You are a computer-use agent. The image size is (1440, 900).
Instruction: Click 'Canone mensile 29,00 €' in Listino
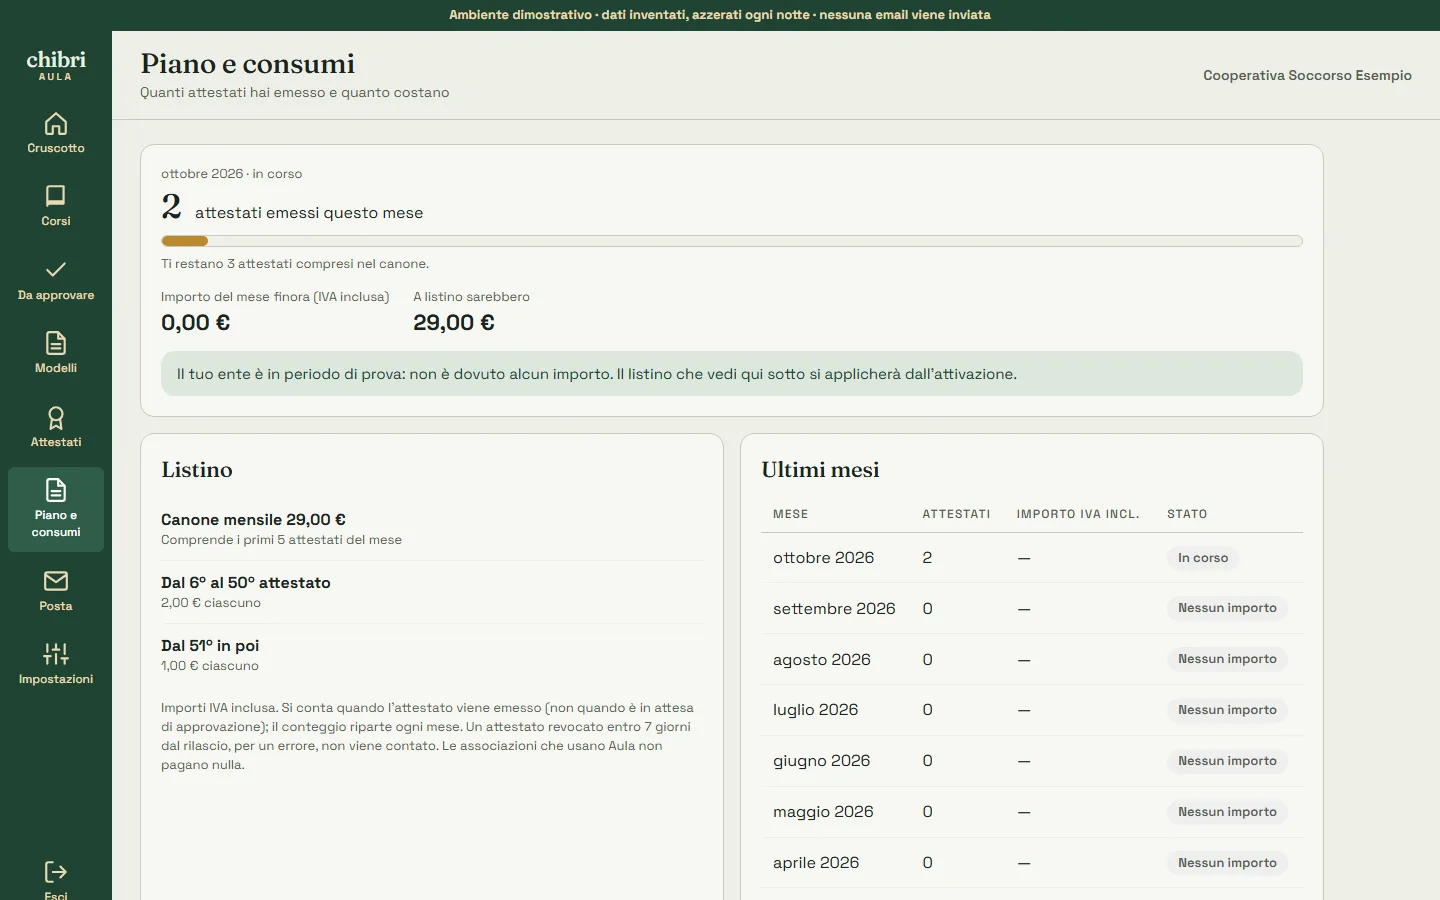click(253, 520)
